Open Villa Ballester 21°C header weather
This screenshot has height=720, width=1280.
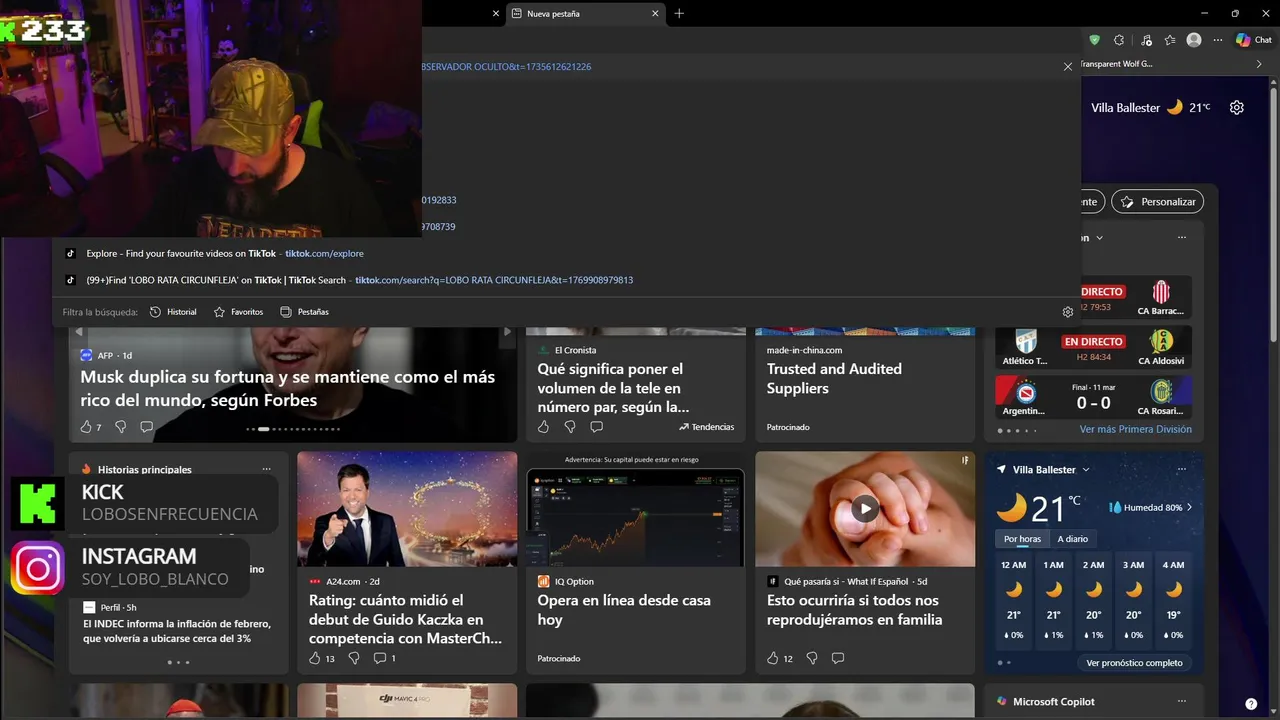pos(1151,107)
